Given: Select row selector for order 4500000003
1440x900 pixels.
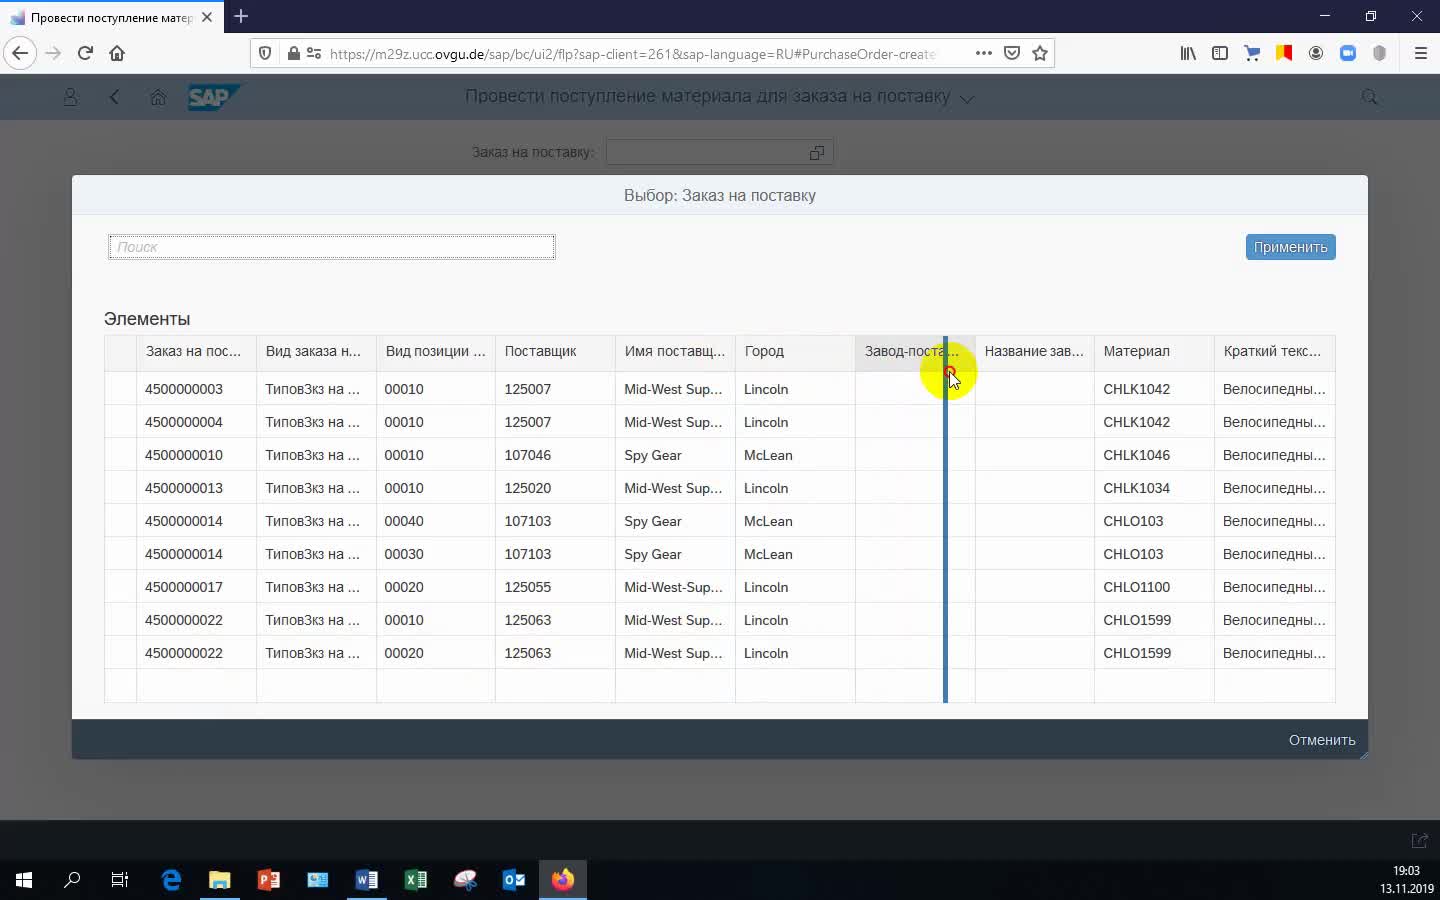Looking at the screenshot, I should 120,389.
